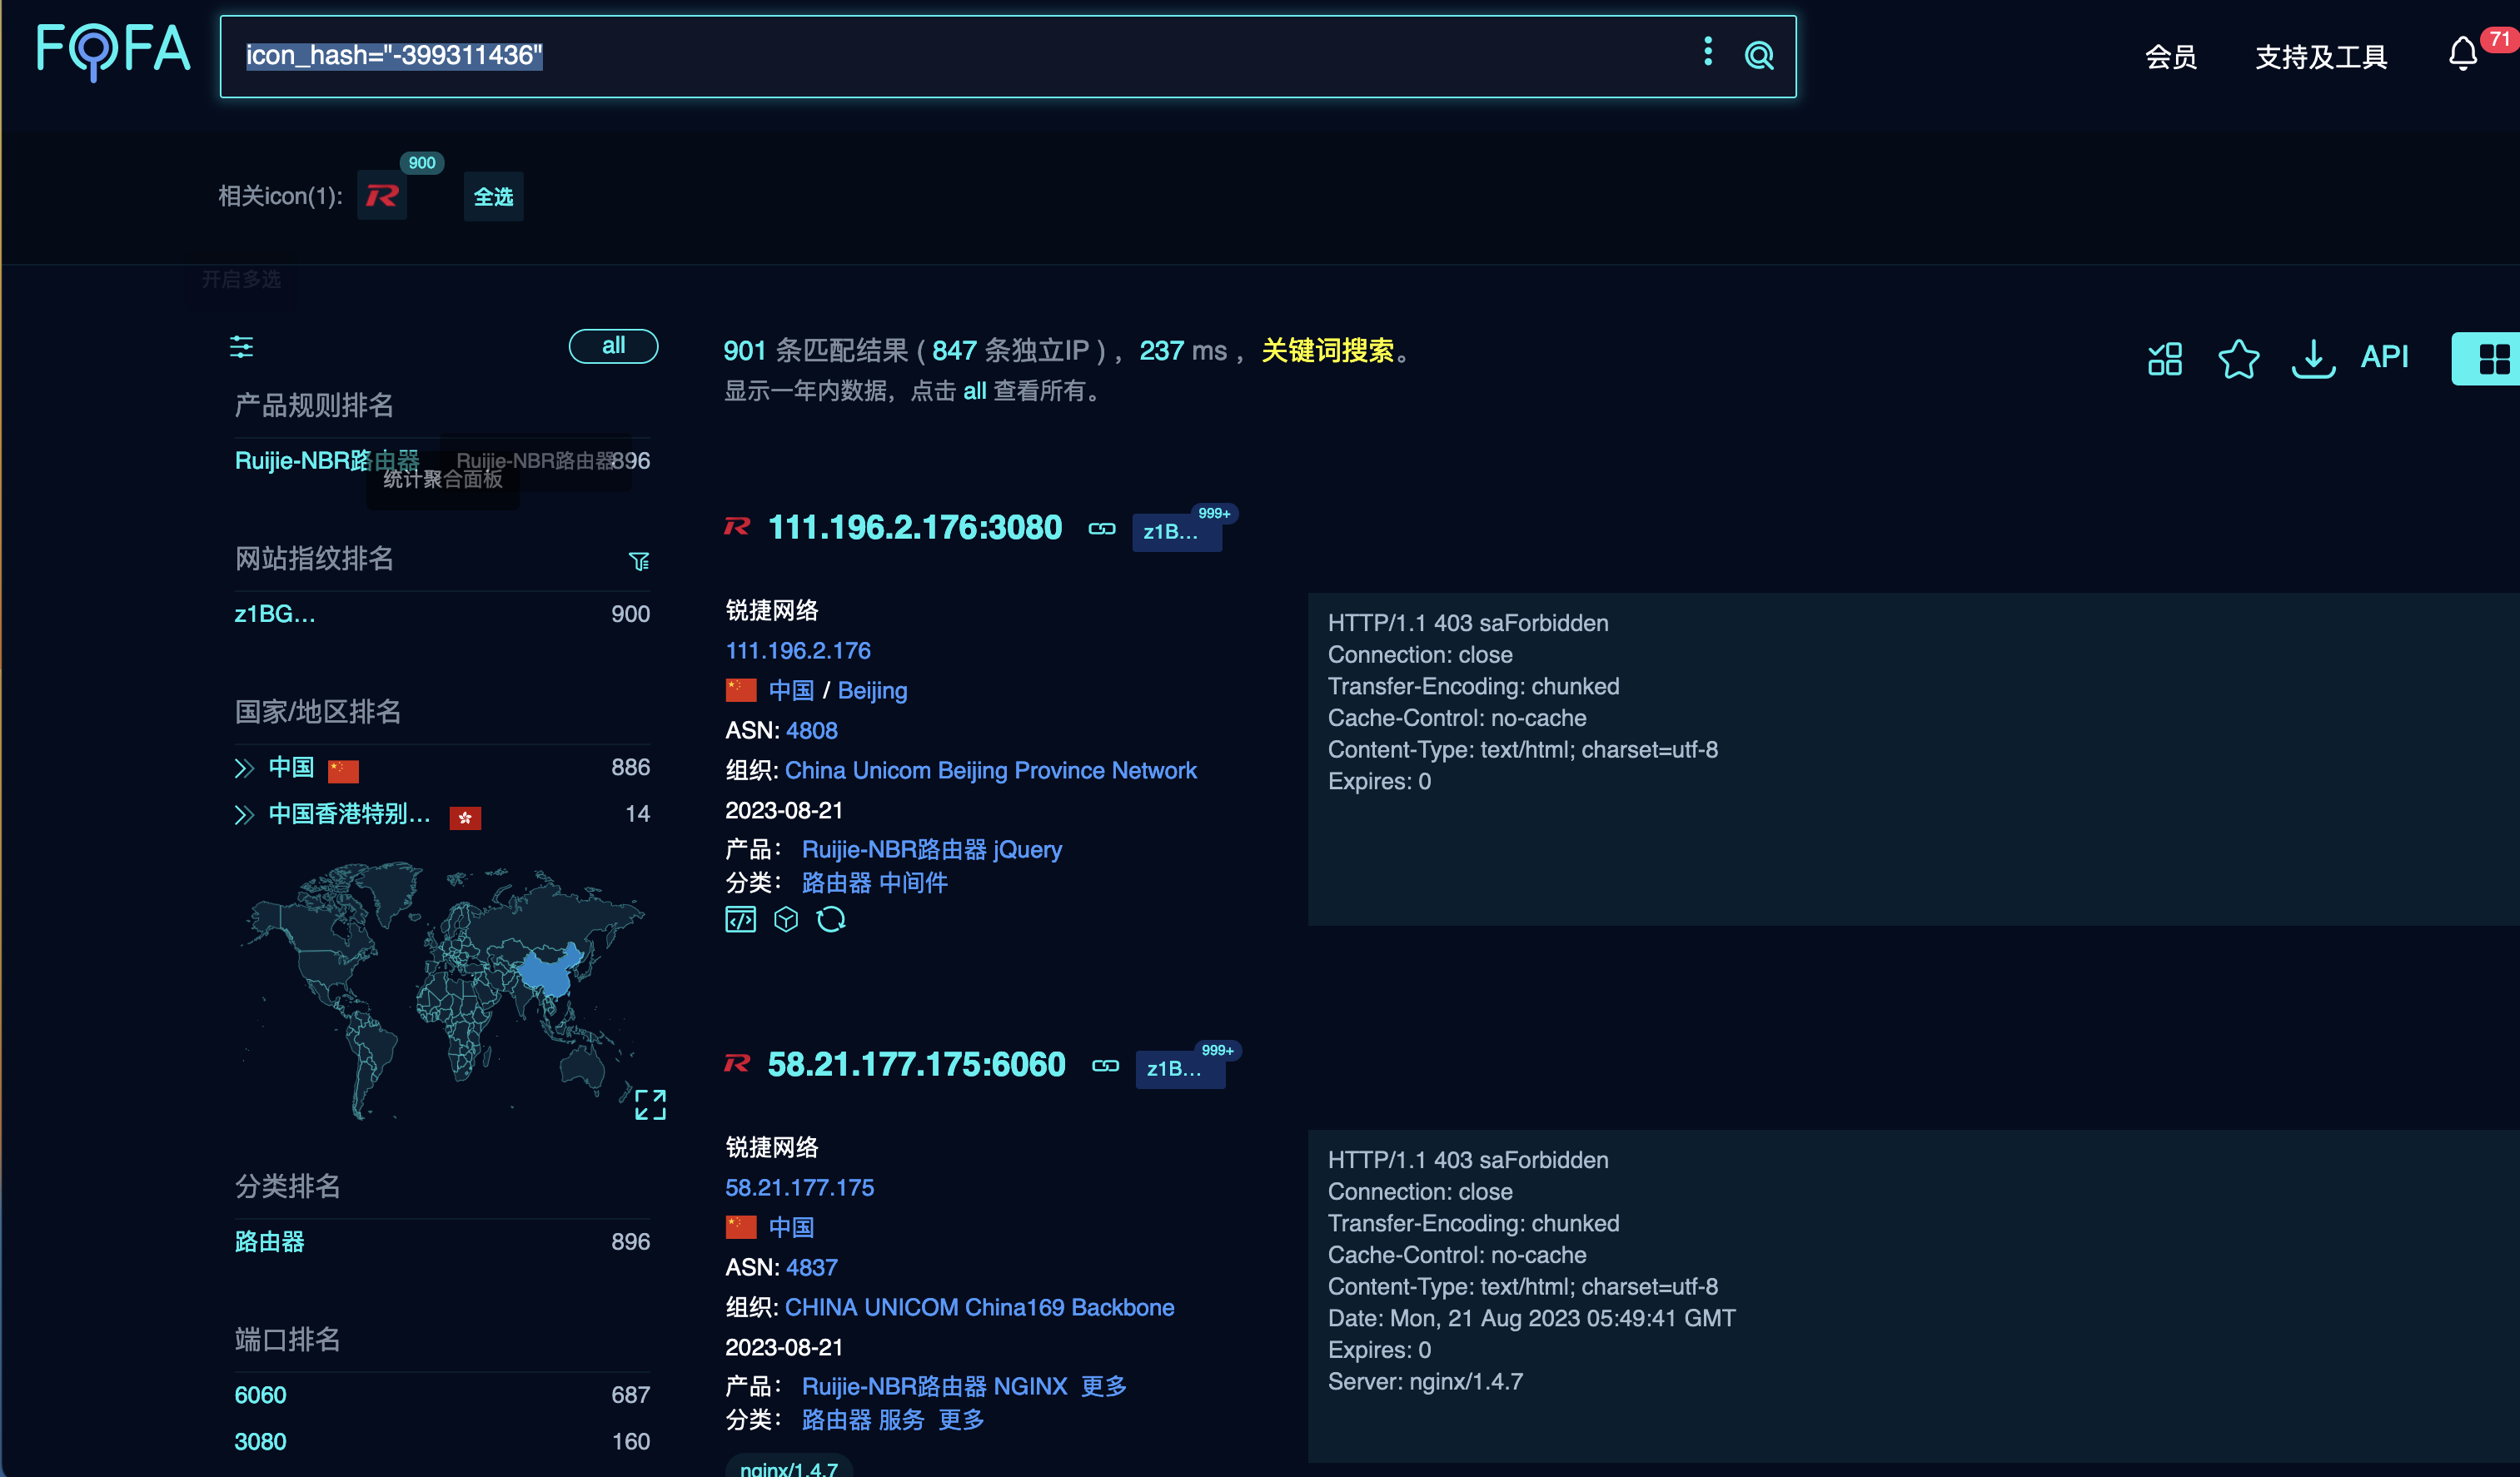This screenshot has width=2520, height=1477.
Task: Click z1B... tag on 58.21.177.175 result
Action: [x=1180, y=1069]
